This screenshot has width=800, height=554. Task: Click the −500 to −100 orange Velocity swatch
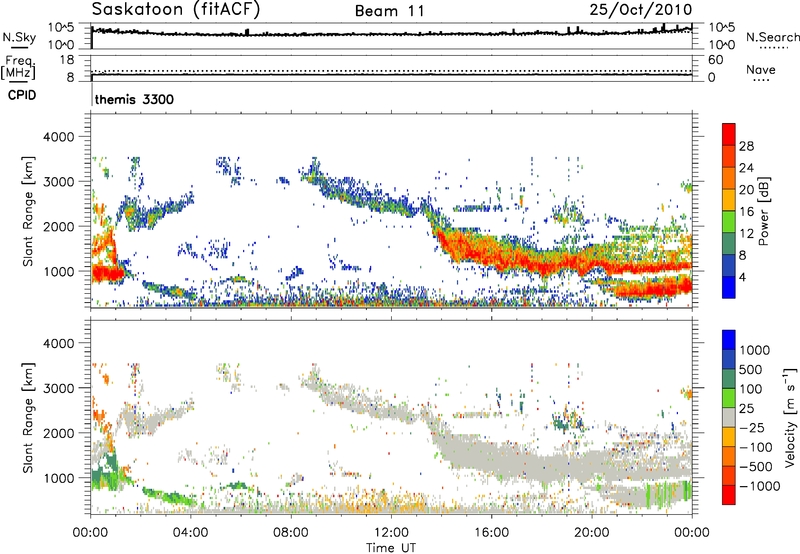729,456
